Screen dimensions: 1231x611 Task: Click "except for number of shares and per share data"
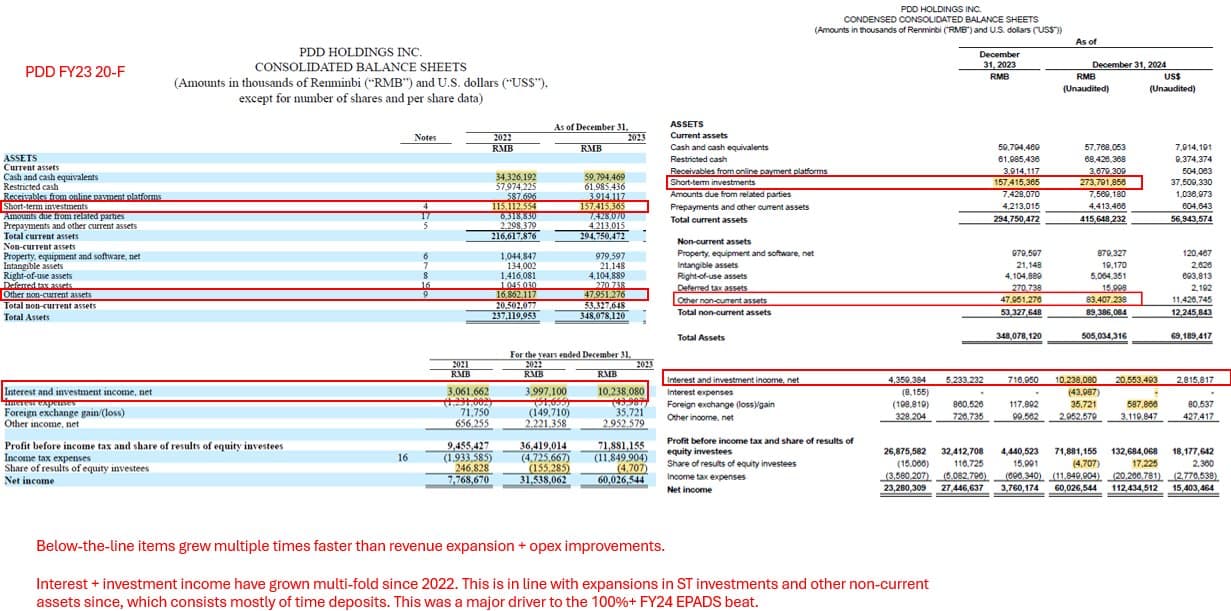point(360,99)
